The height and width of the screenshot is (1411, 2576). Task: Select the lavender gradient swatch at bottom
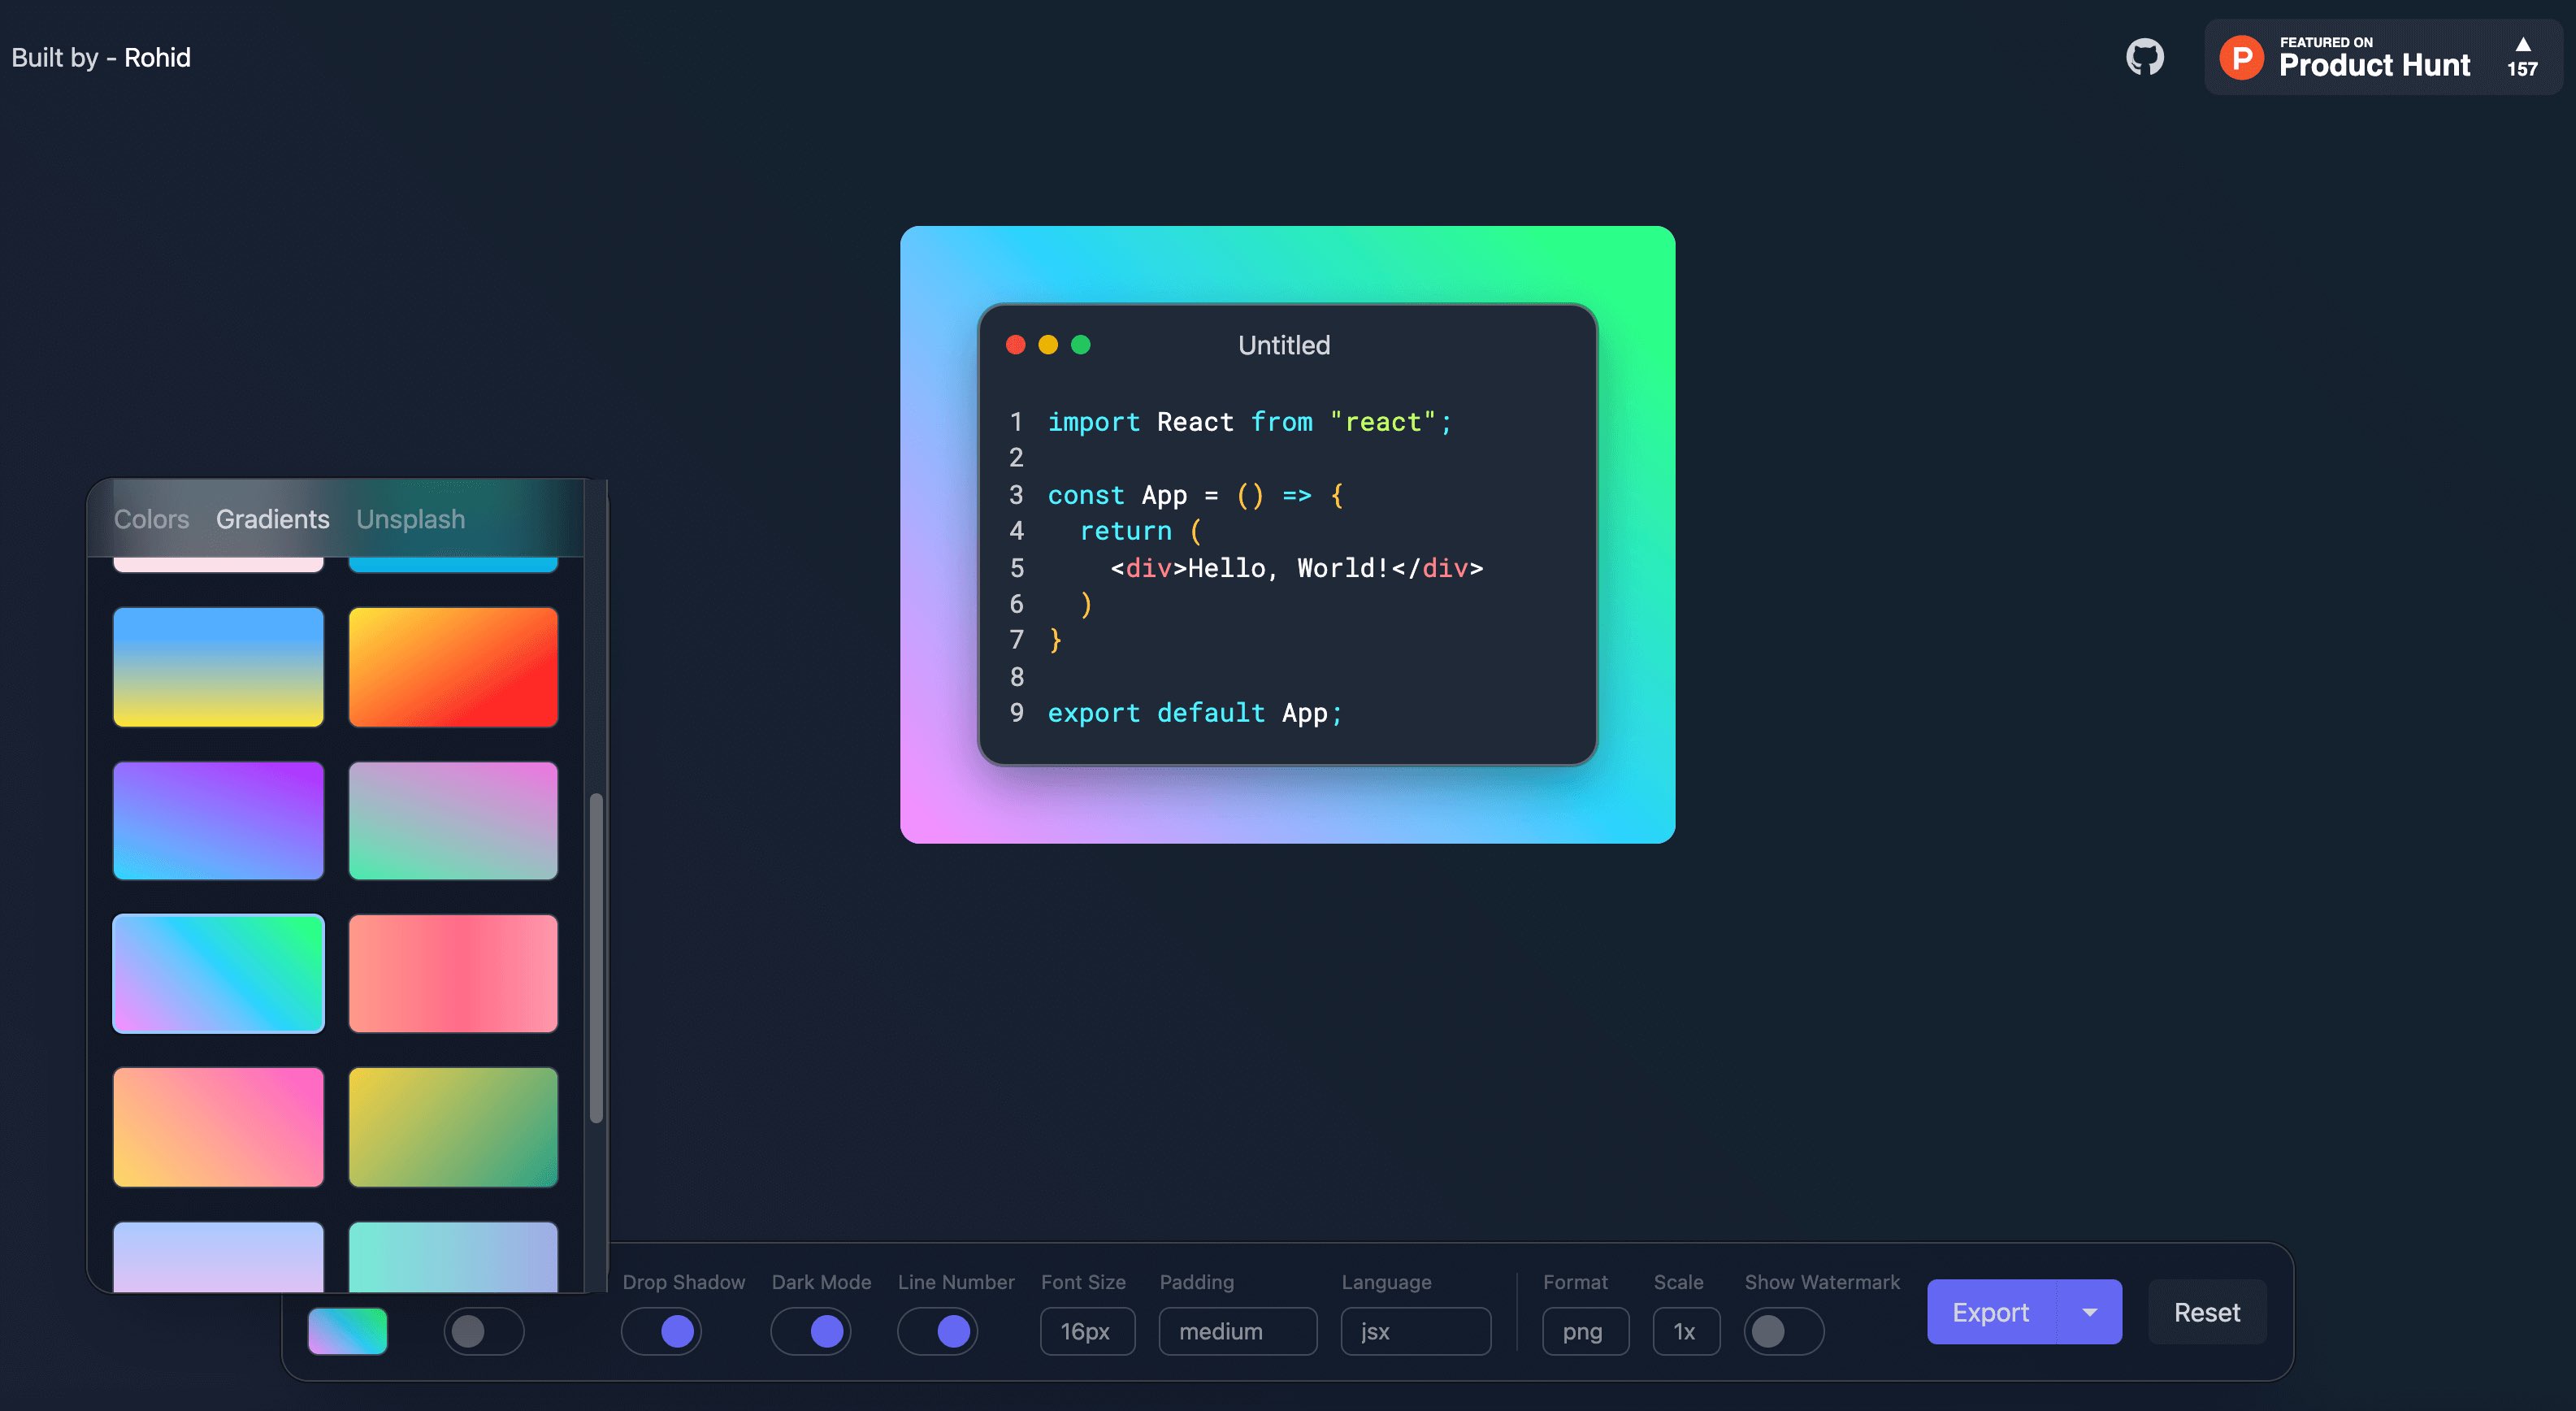click(x=218, y=1257)
